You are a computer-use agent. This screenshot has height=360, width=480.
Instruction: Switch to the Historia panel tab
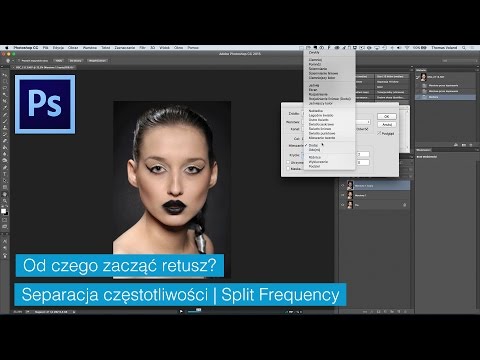coord(421,70)
